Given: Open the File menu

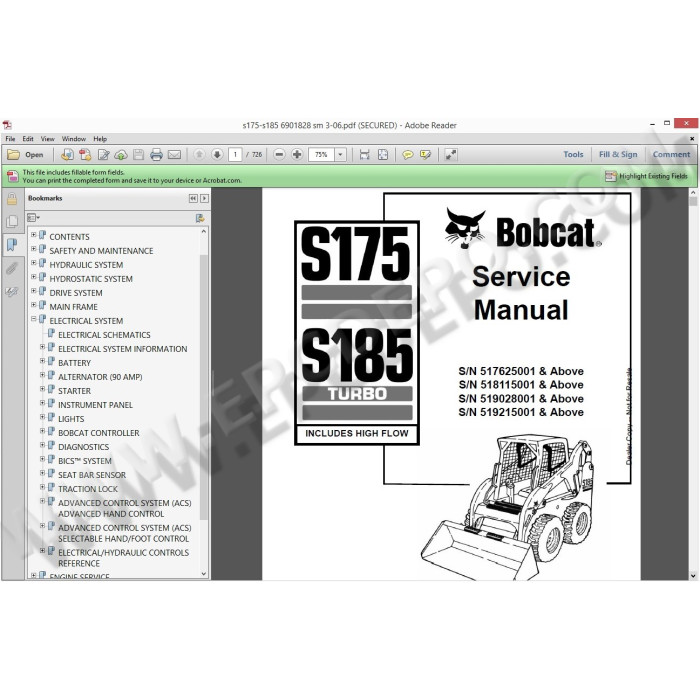Looking at the screenshot, I should 10,139.
